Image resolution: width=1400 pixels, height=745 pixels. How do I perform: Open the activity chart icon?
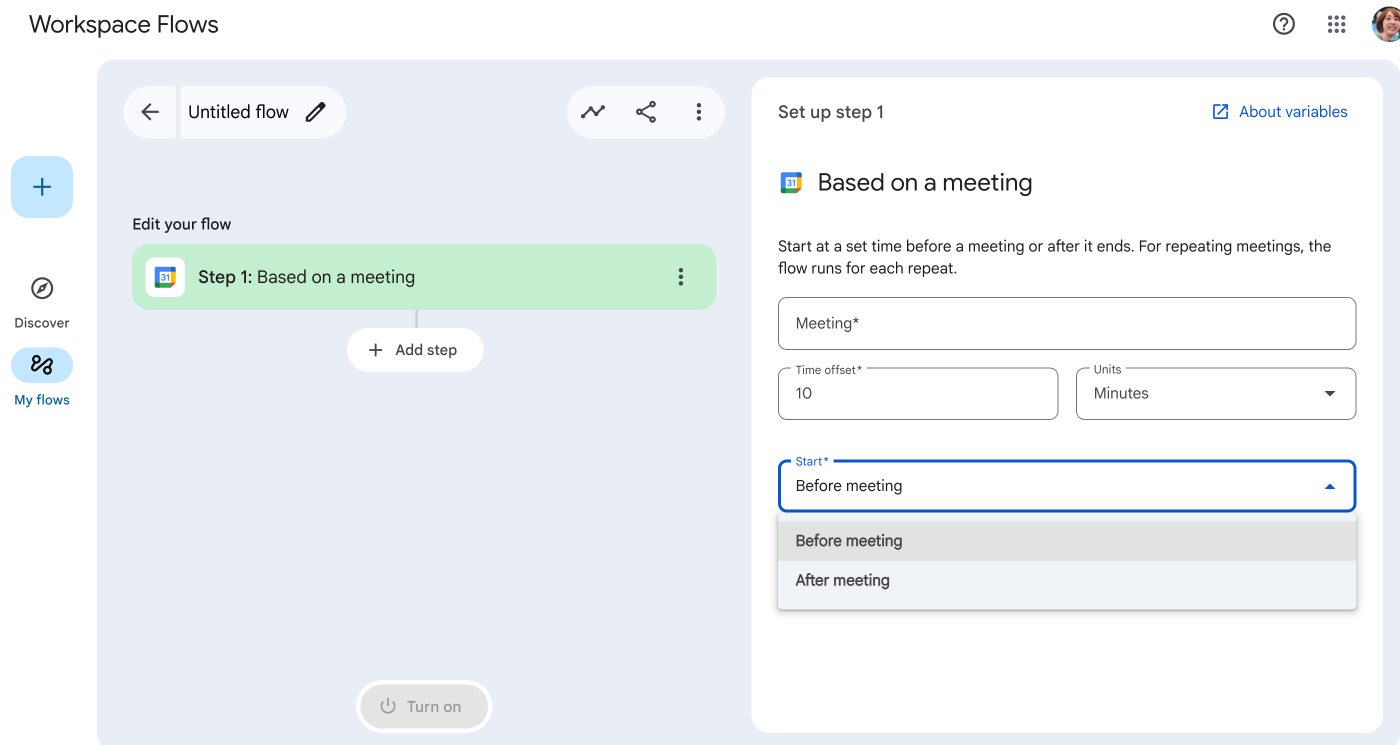(x=594, y=112)
